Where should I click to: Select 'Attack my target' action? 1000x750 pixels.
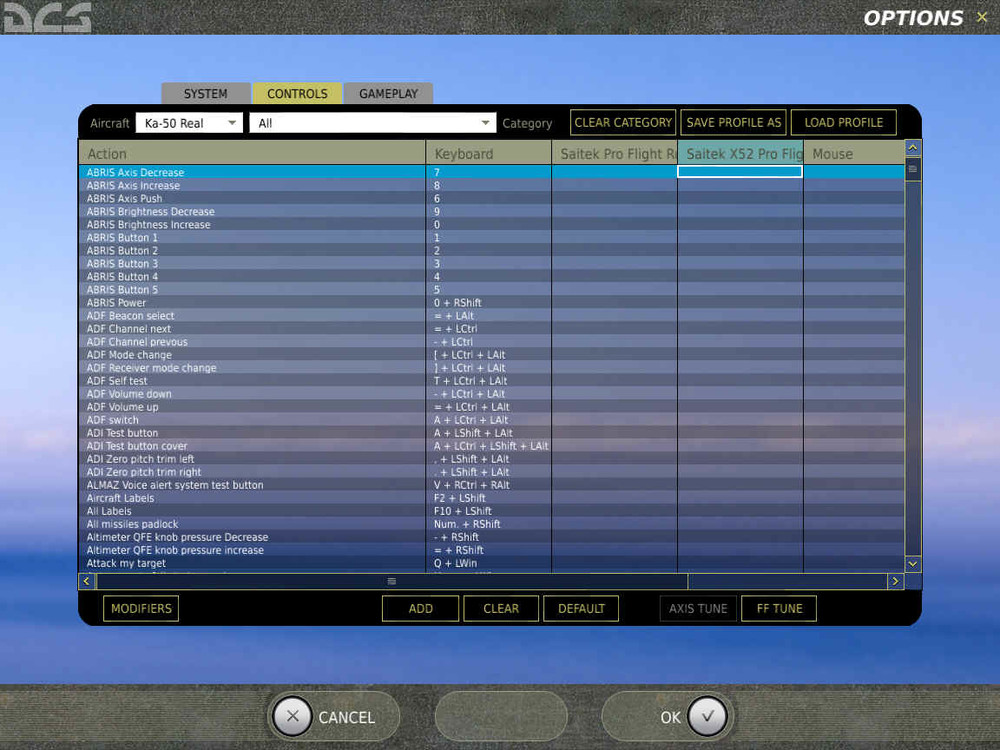[x=126, y=563]
